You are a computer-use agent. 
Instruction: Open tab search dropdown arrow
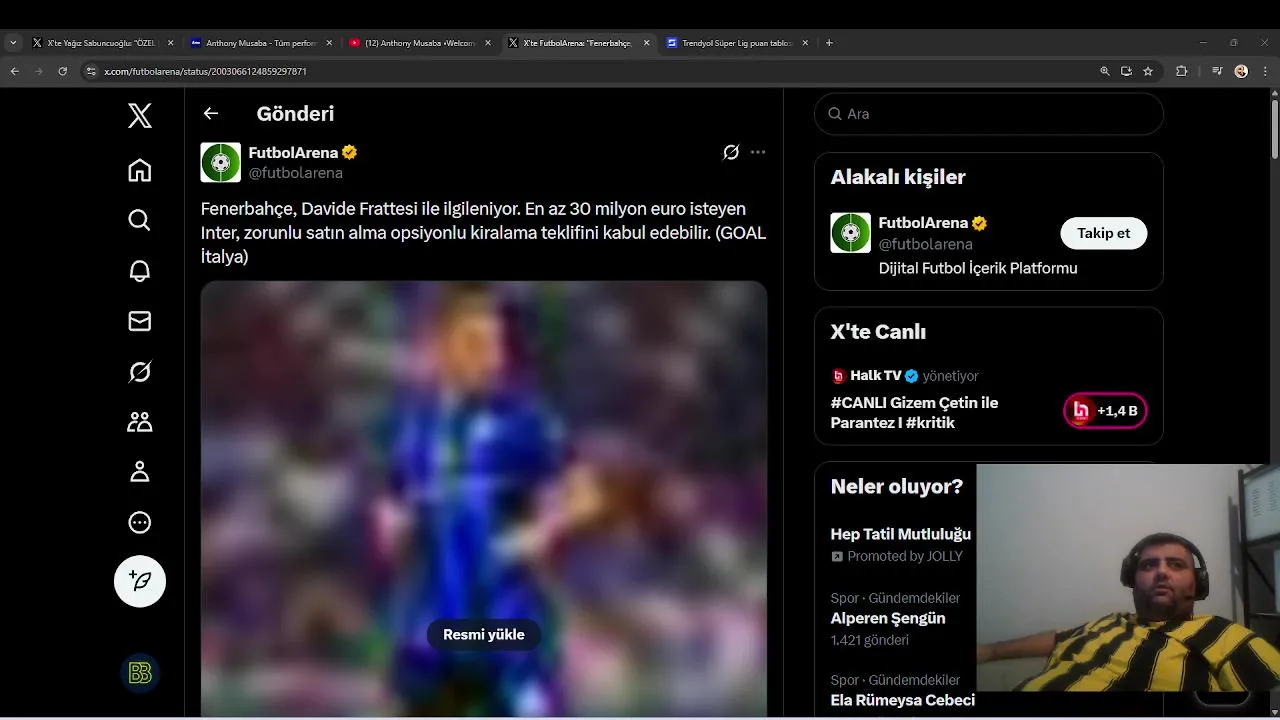coord(13,43)
